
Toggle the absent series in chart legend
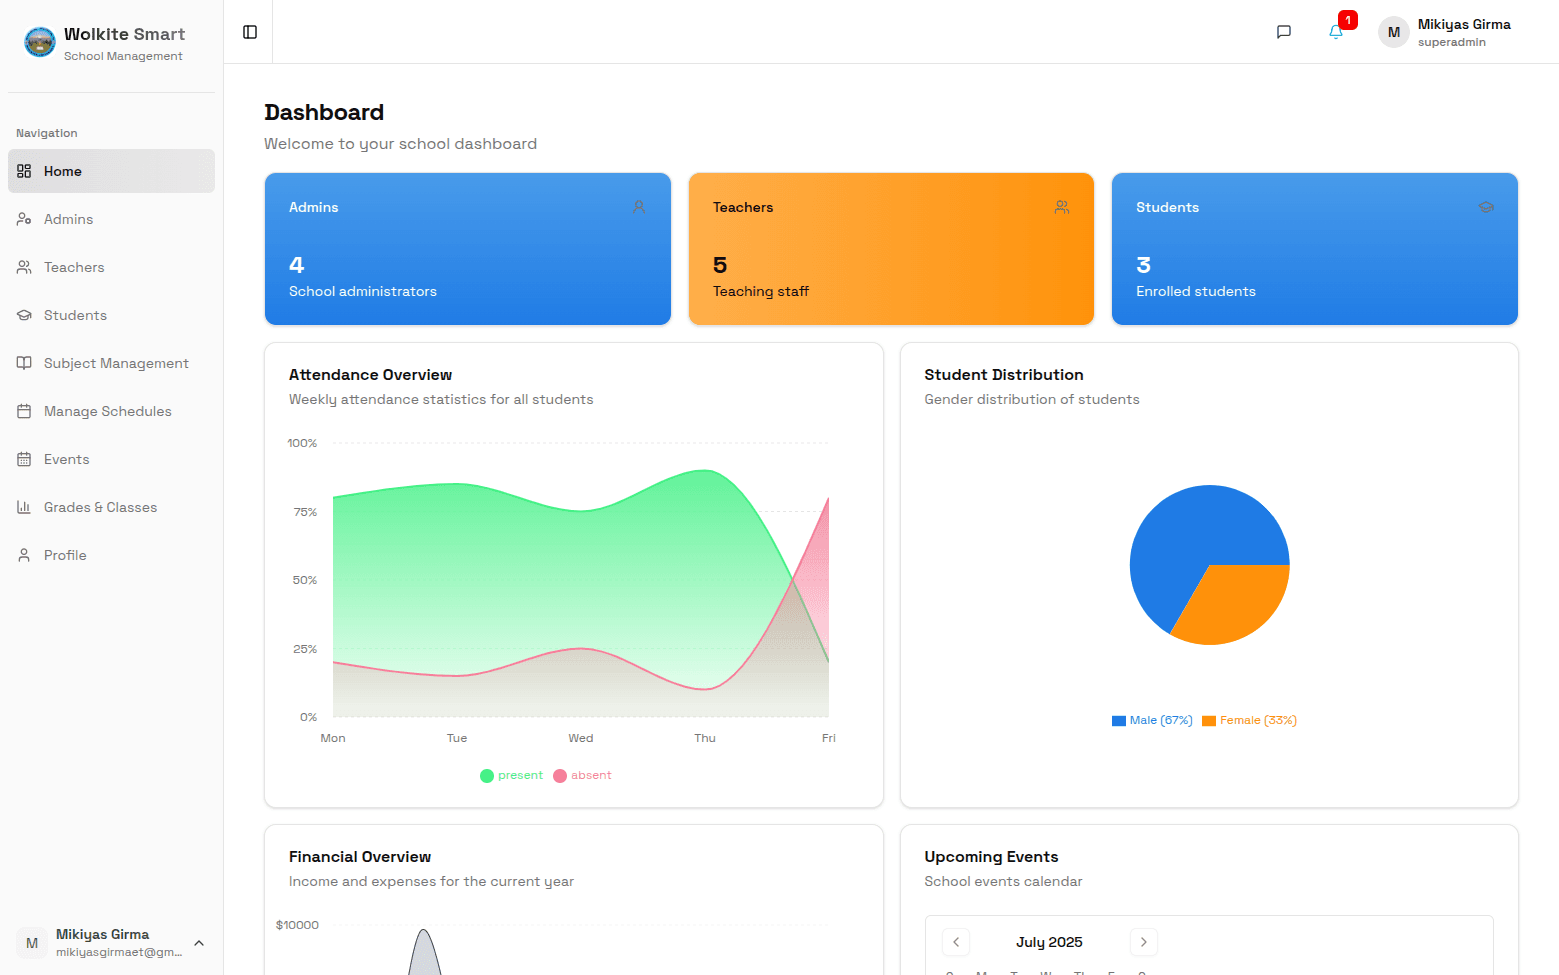click(582, 775)
